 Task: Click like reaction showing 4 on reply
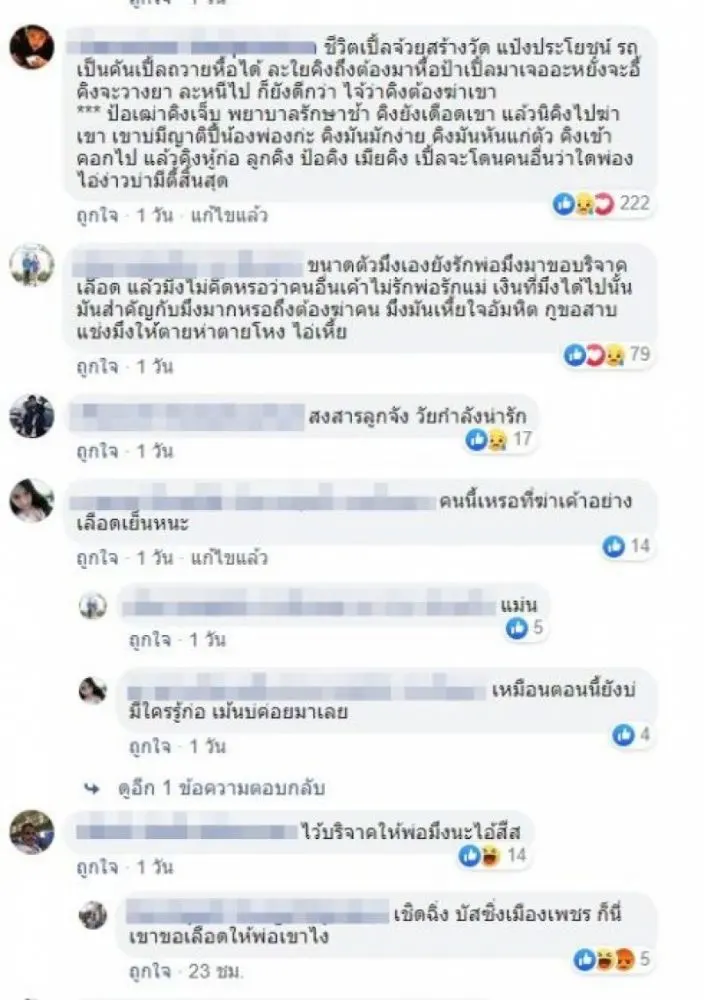pos(631,735)
